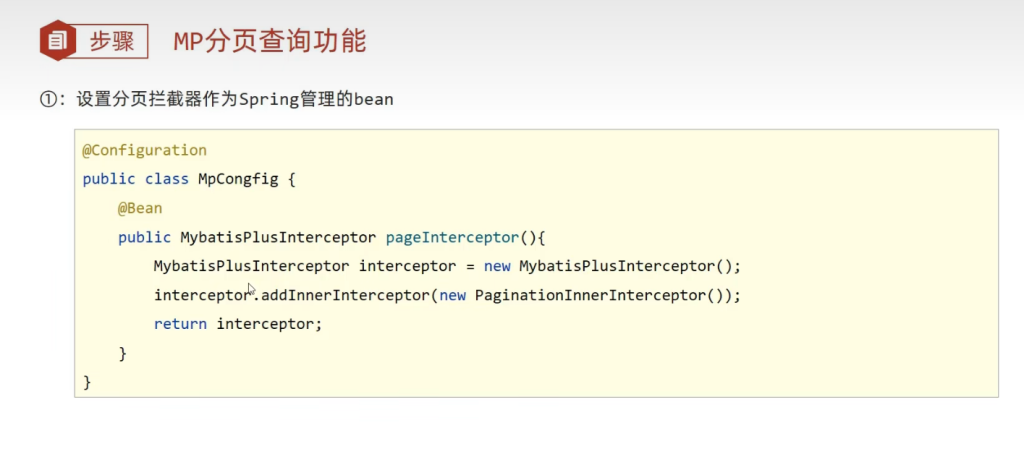Click the @Bean annotation

tap(140, 208)
